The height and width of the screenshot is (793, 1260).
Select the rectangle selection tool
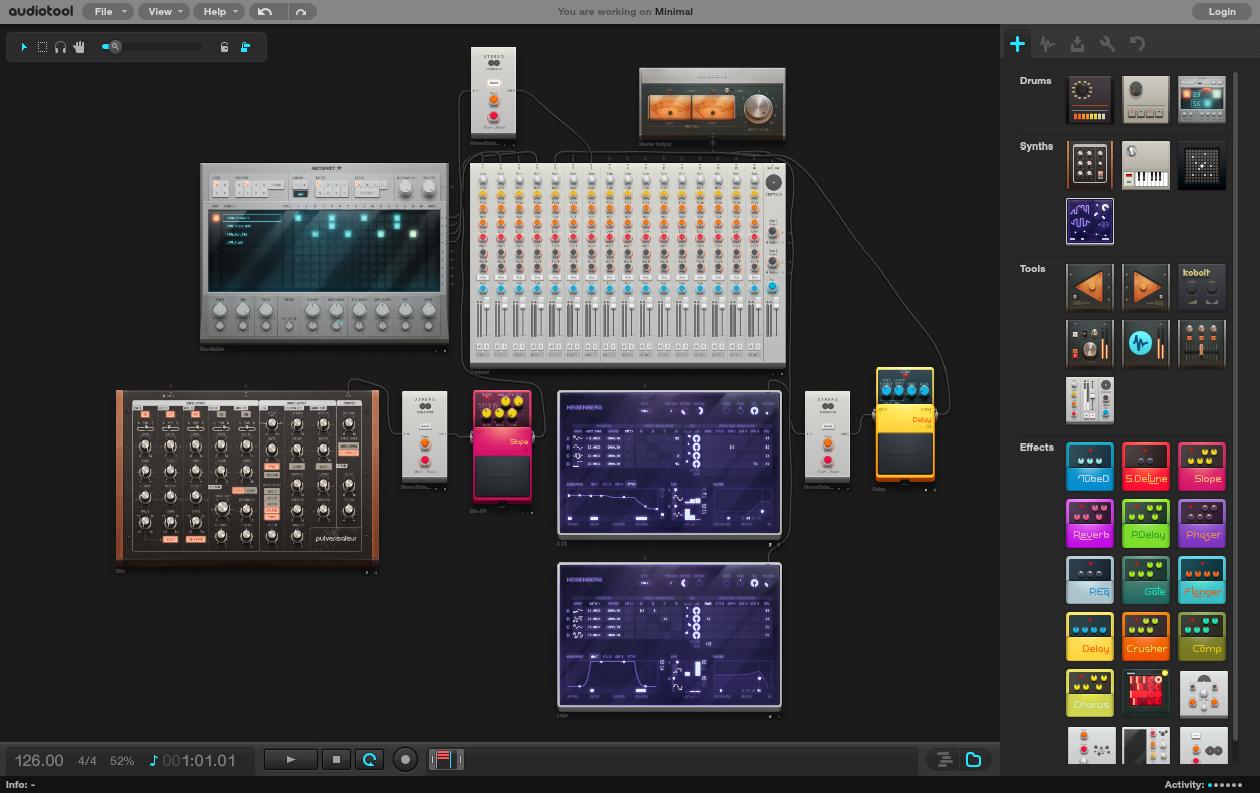click(42, 46)
